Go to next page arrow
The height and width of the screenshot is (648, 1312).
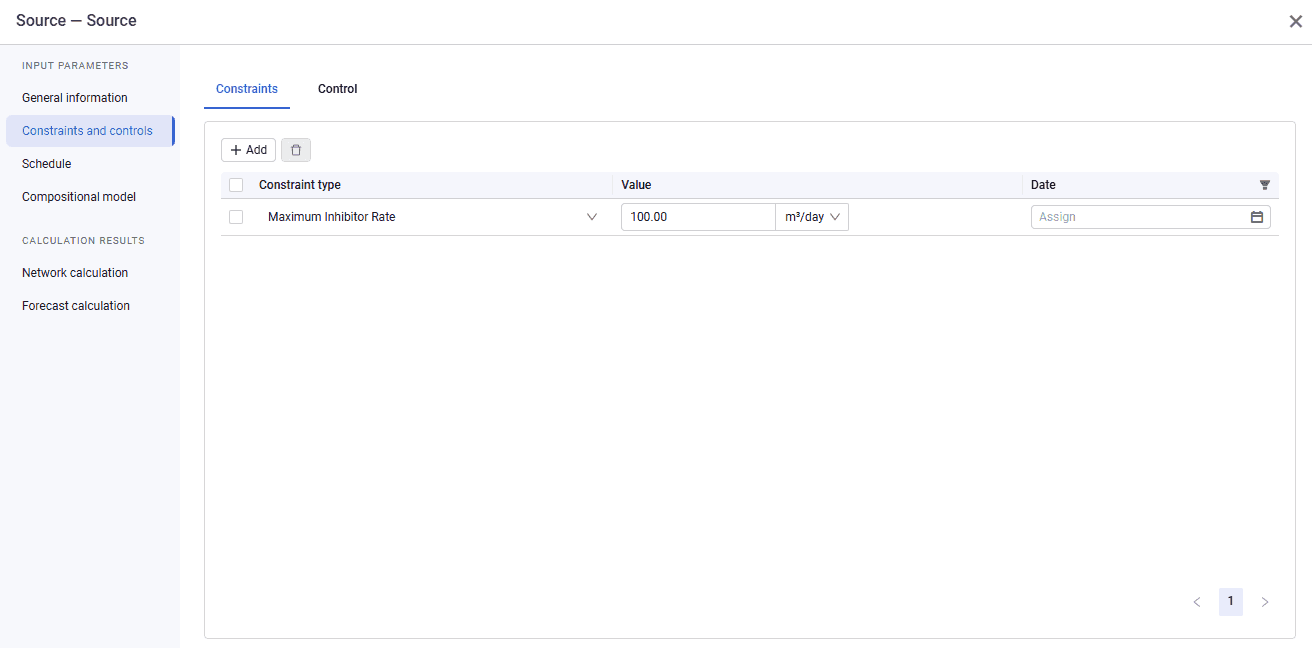[x=1265, y=602]
